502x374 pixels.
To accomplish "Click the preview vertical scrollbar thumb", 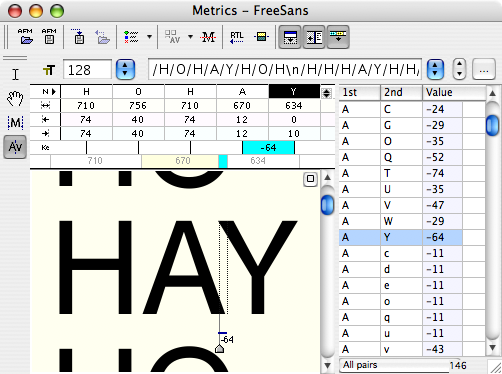I will (327, 205).
